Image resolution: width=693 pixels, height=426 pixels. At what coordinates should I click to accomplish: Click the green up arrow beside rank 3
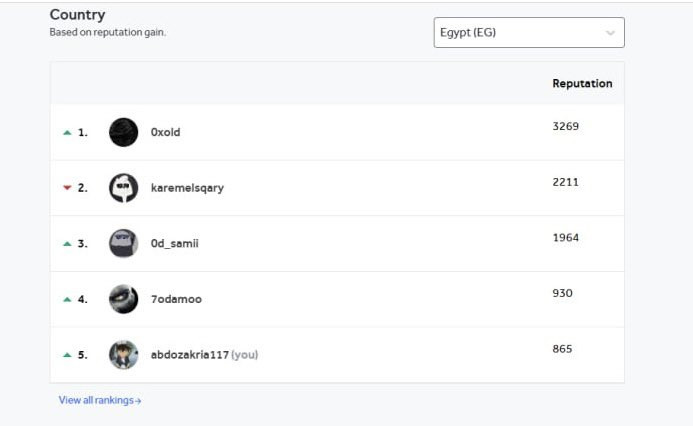(x=67, y=243)
